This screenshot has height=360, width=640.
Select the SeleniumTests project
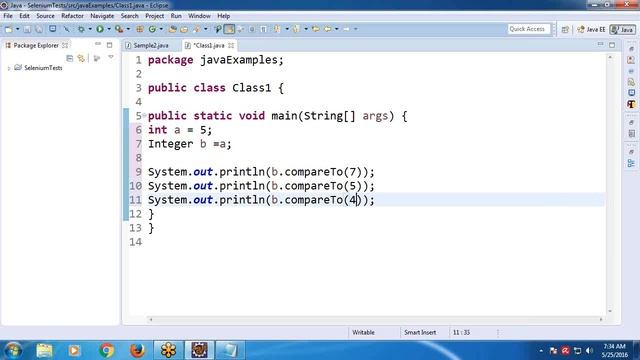pyautogui.click(x=43, y=68)
